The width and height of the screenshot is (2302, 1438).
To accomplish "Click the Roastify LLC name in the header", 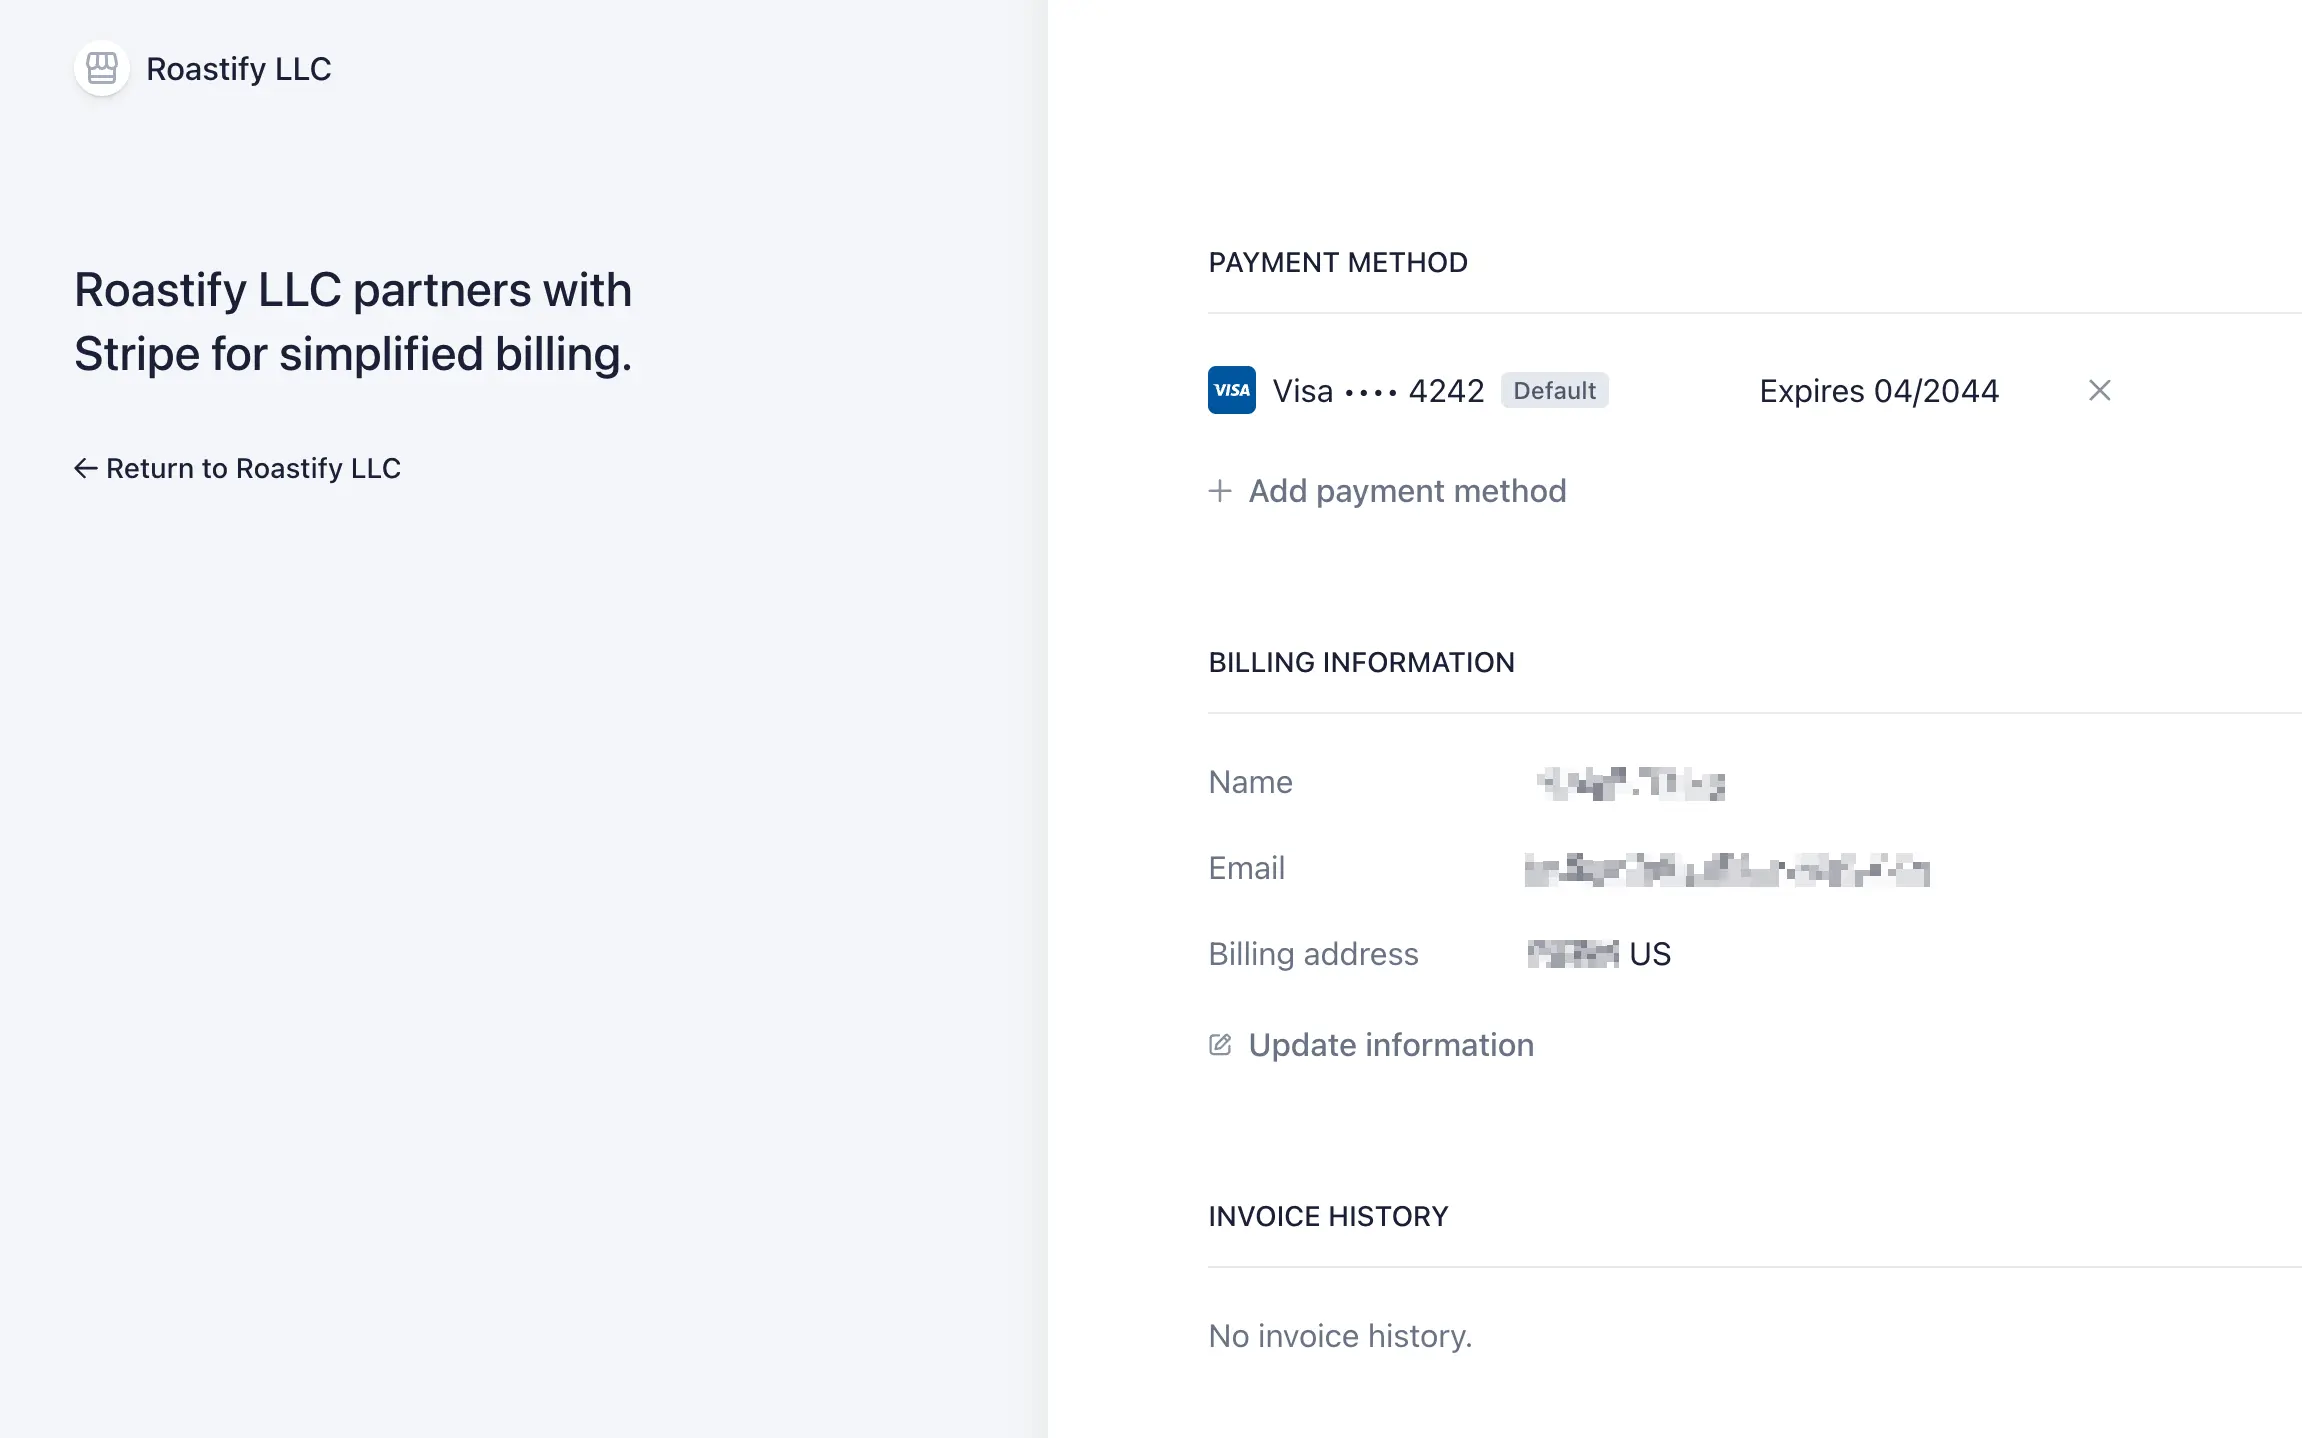I will pos(238,68).
